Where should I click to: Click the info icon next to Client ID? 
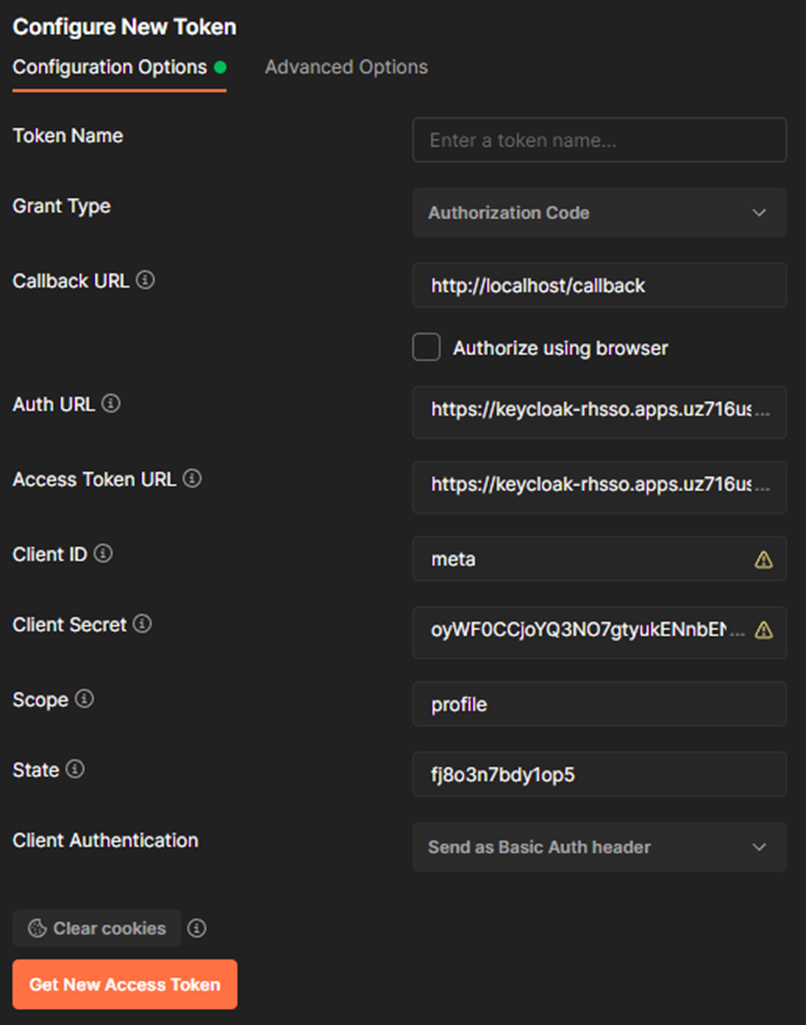103,554
